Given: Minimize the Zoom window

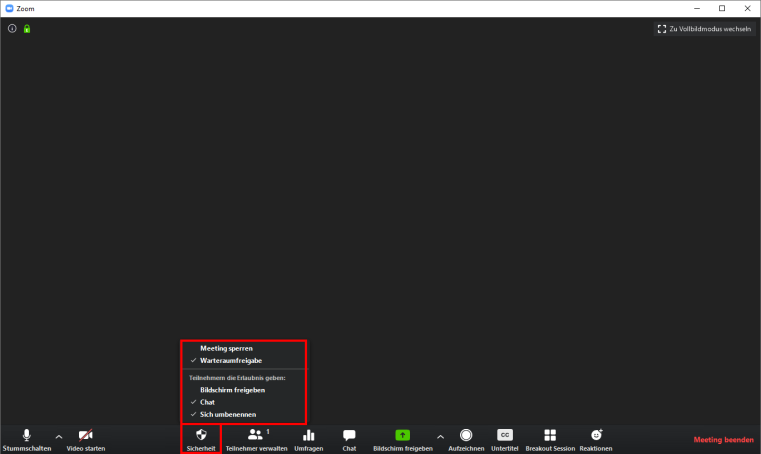Looking at the screenshot, I should point(697,8).
